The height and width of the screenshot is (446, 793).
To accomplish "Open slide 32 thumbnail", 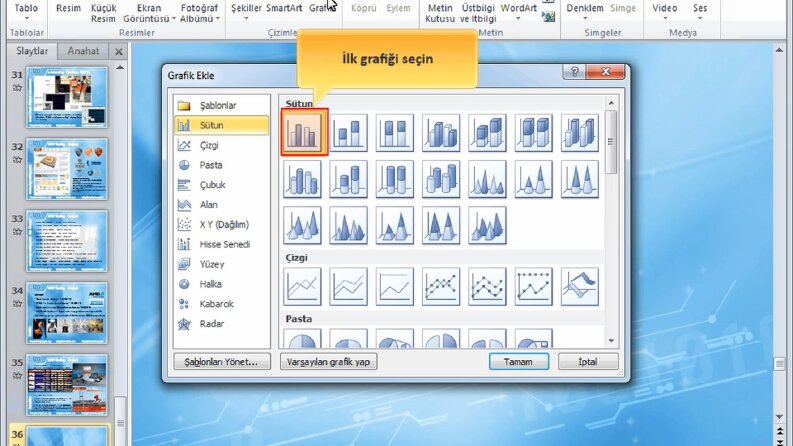I will click(66, 169).
